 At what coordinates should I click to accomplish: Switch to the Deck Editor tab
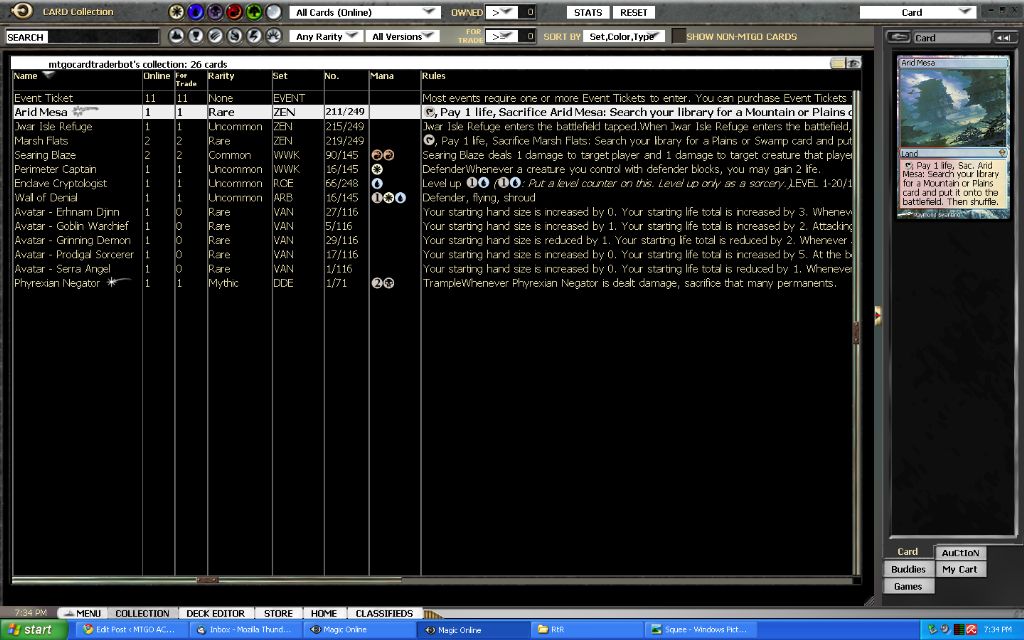point(215,613)
